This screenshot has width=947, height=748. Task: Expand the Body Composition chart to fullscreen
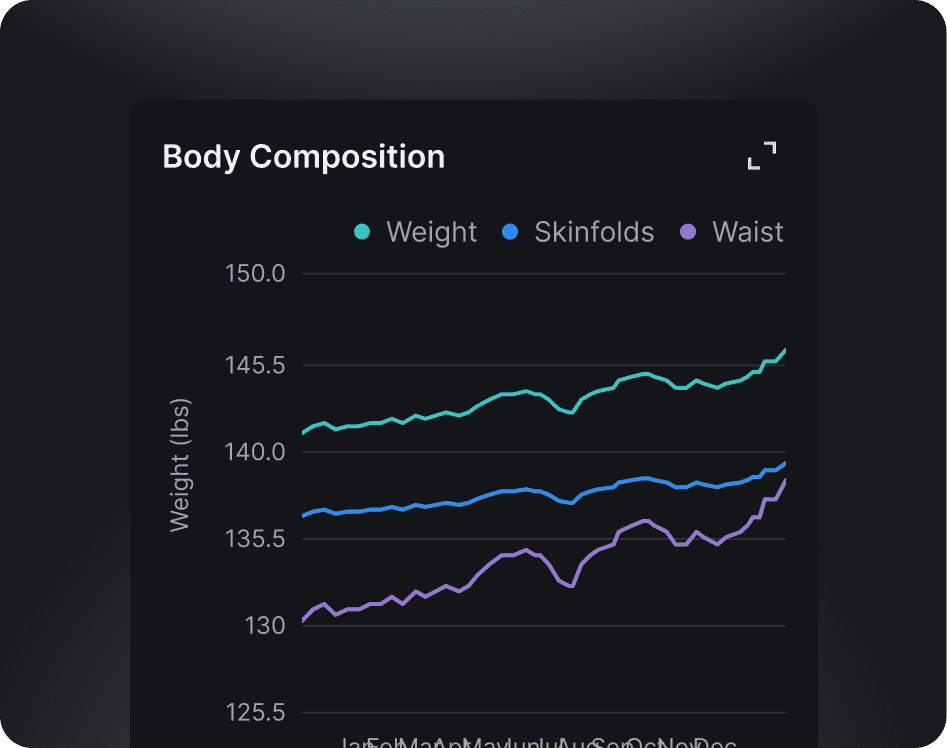pyautogui.click(x=762, y=156)
